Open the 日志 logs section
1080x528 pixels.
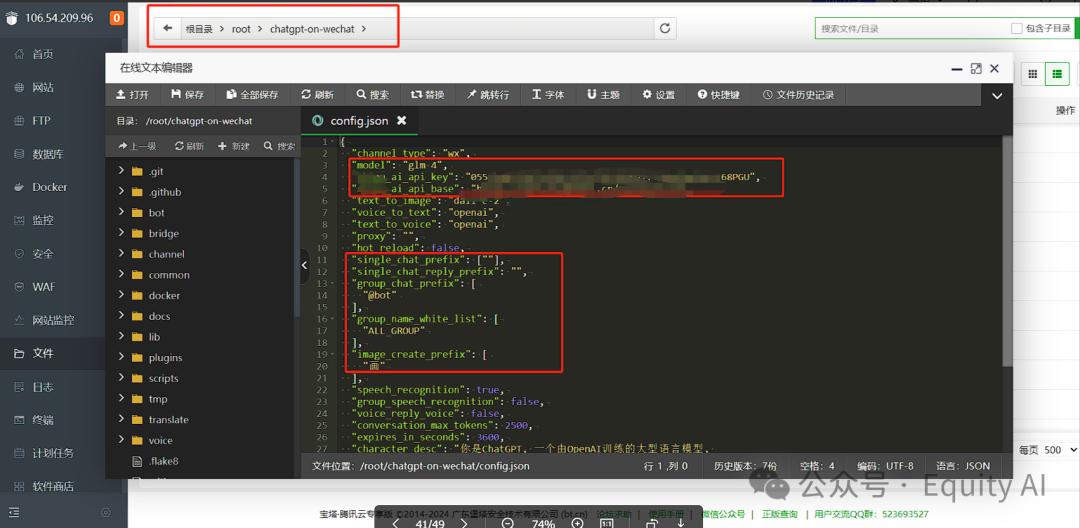pos(43,387)
